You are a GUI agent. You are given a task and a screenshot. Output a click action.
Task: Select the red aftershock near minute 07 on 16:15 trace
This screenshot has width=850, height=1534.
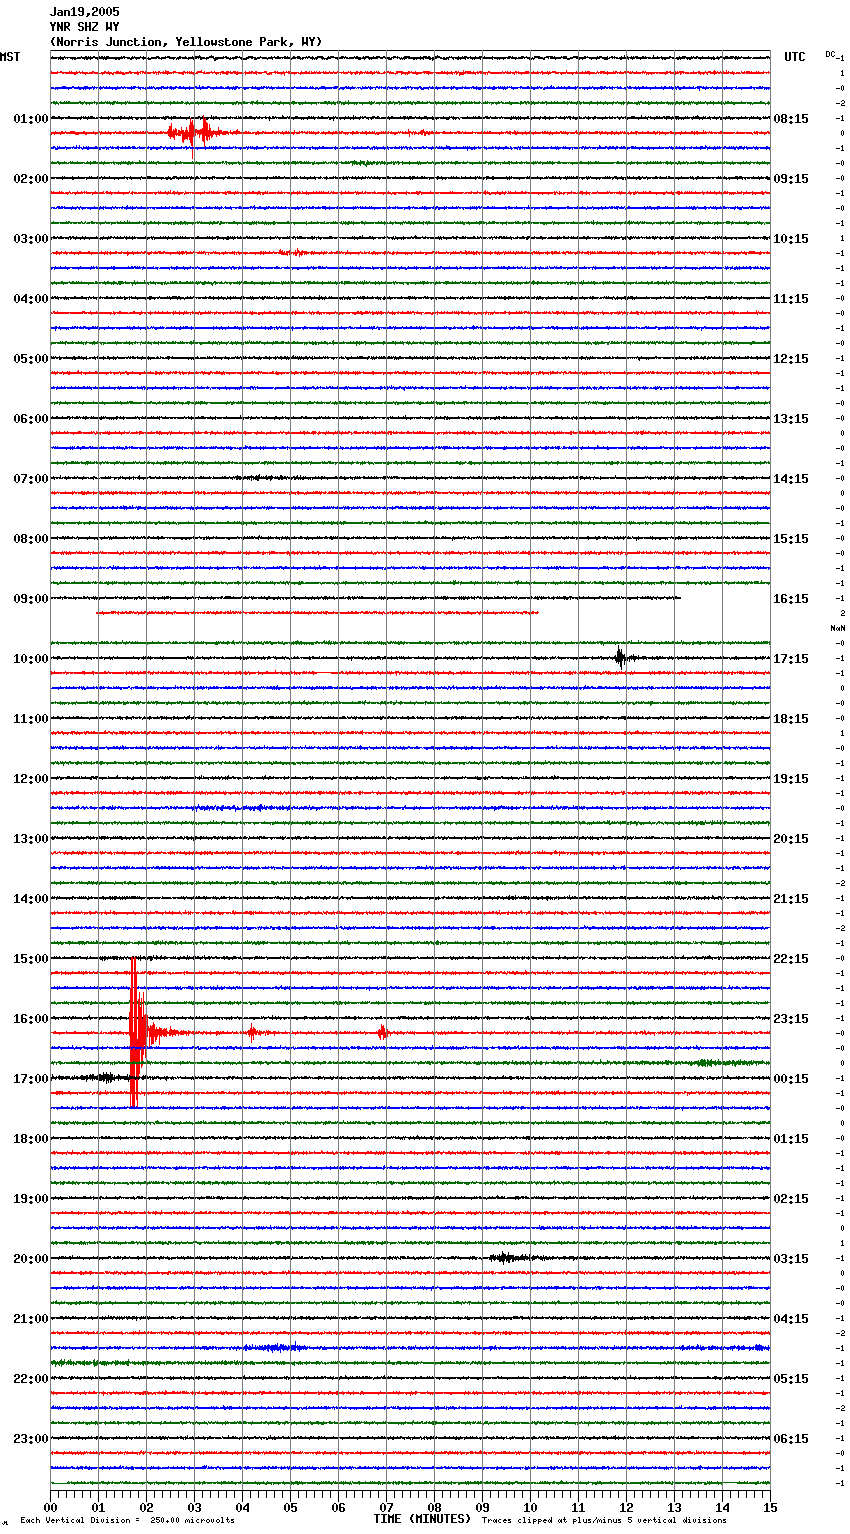[382, 1032]
